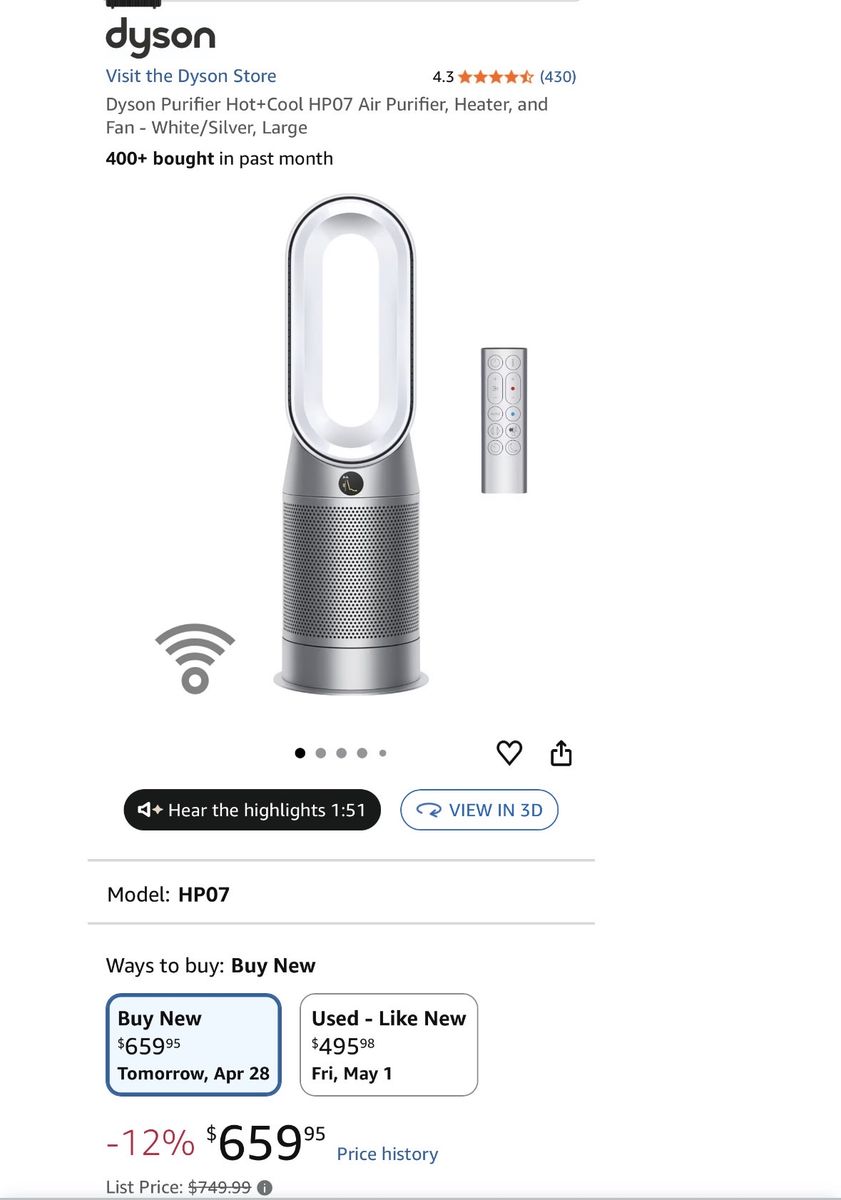Click the List Price info icon
841x1200 pixels.
pyautogui.click(x=264, y=1188)
